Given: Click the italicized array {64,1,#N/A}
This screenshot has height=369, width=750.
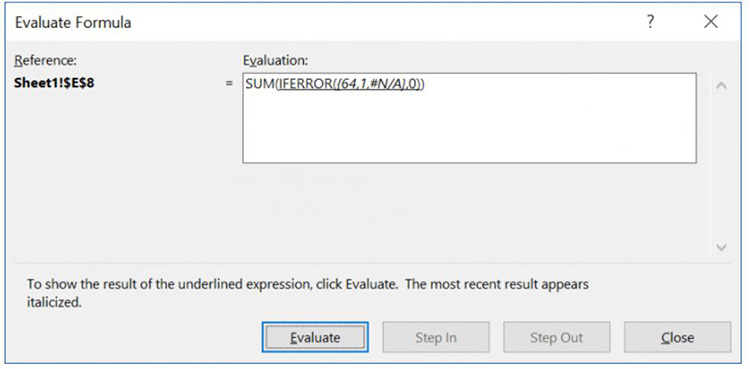Looking at the screenshot, I should 369,84.
